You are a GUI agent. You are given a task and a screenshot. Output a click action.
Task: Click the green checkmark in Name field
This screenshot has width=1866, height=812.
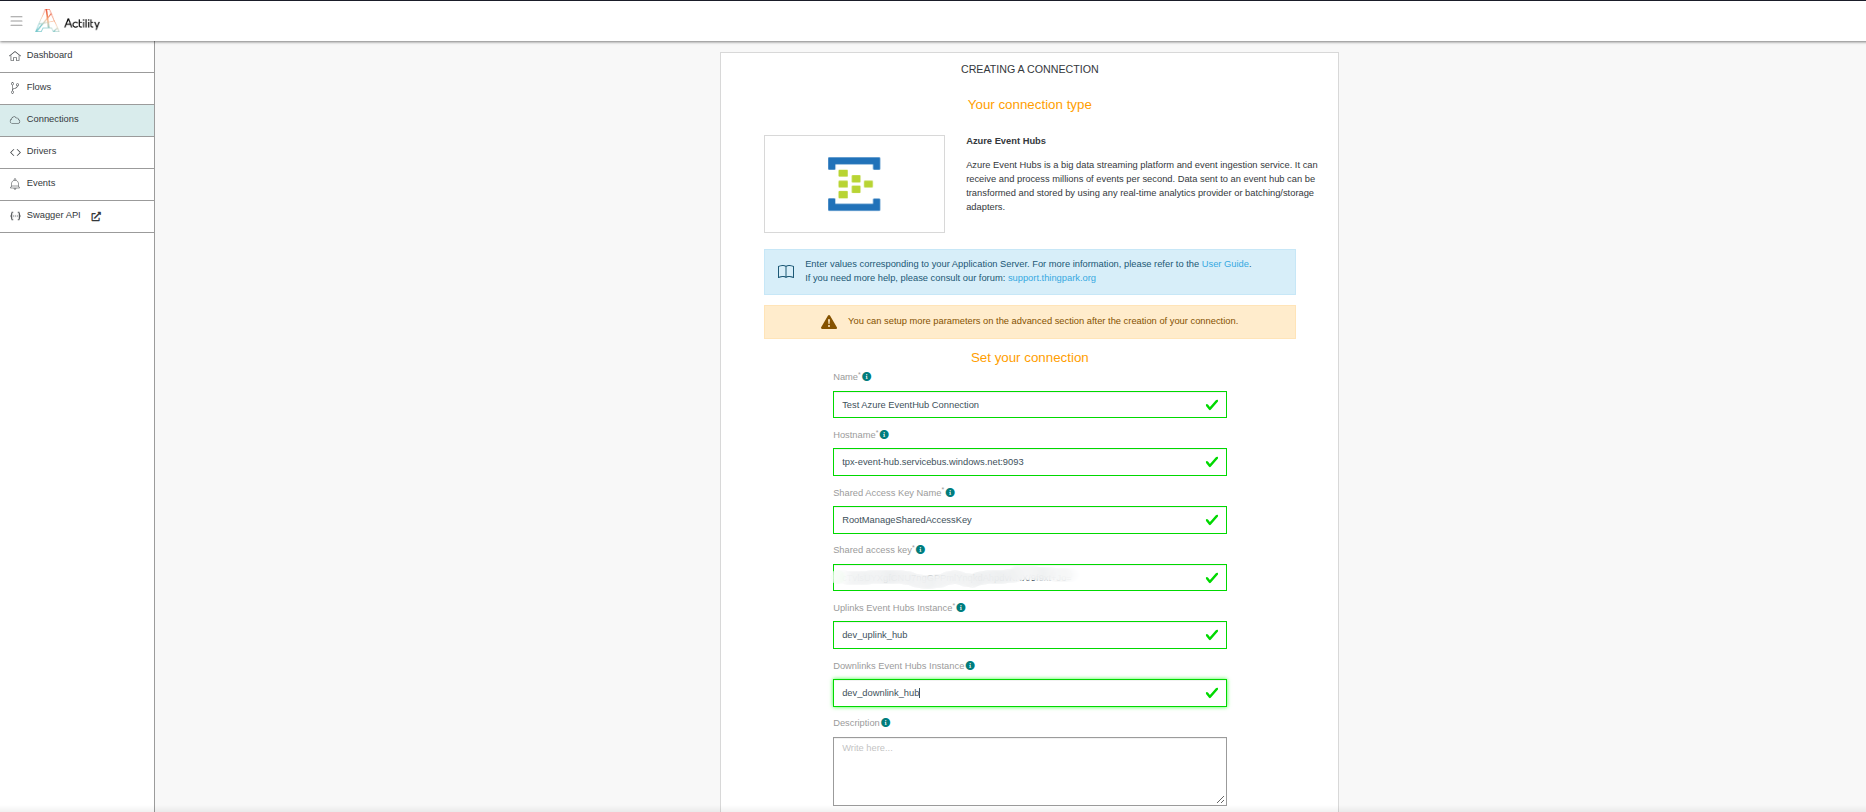[x=1212, y=405]
